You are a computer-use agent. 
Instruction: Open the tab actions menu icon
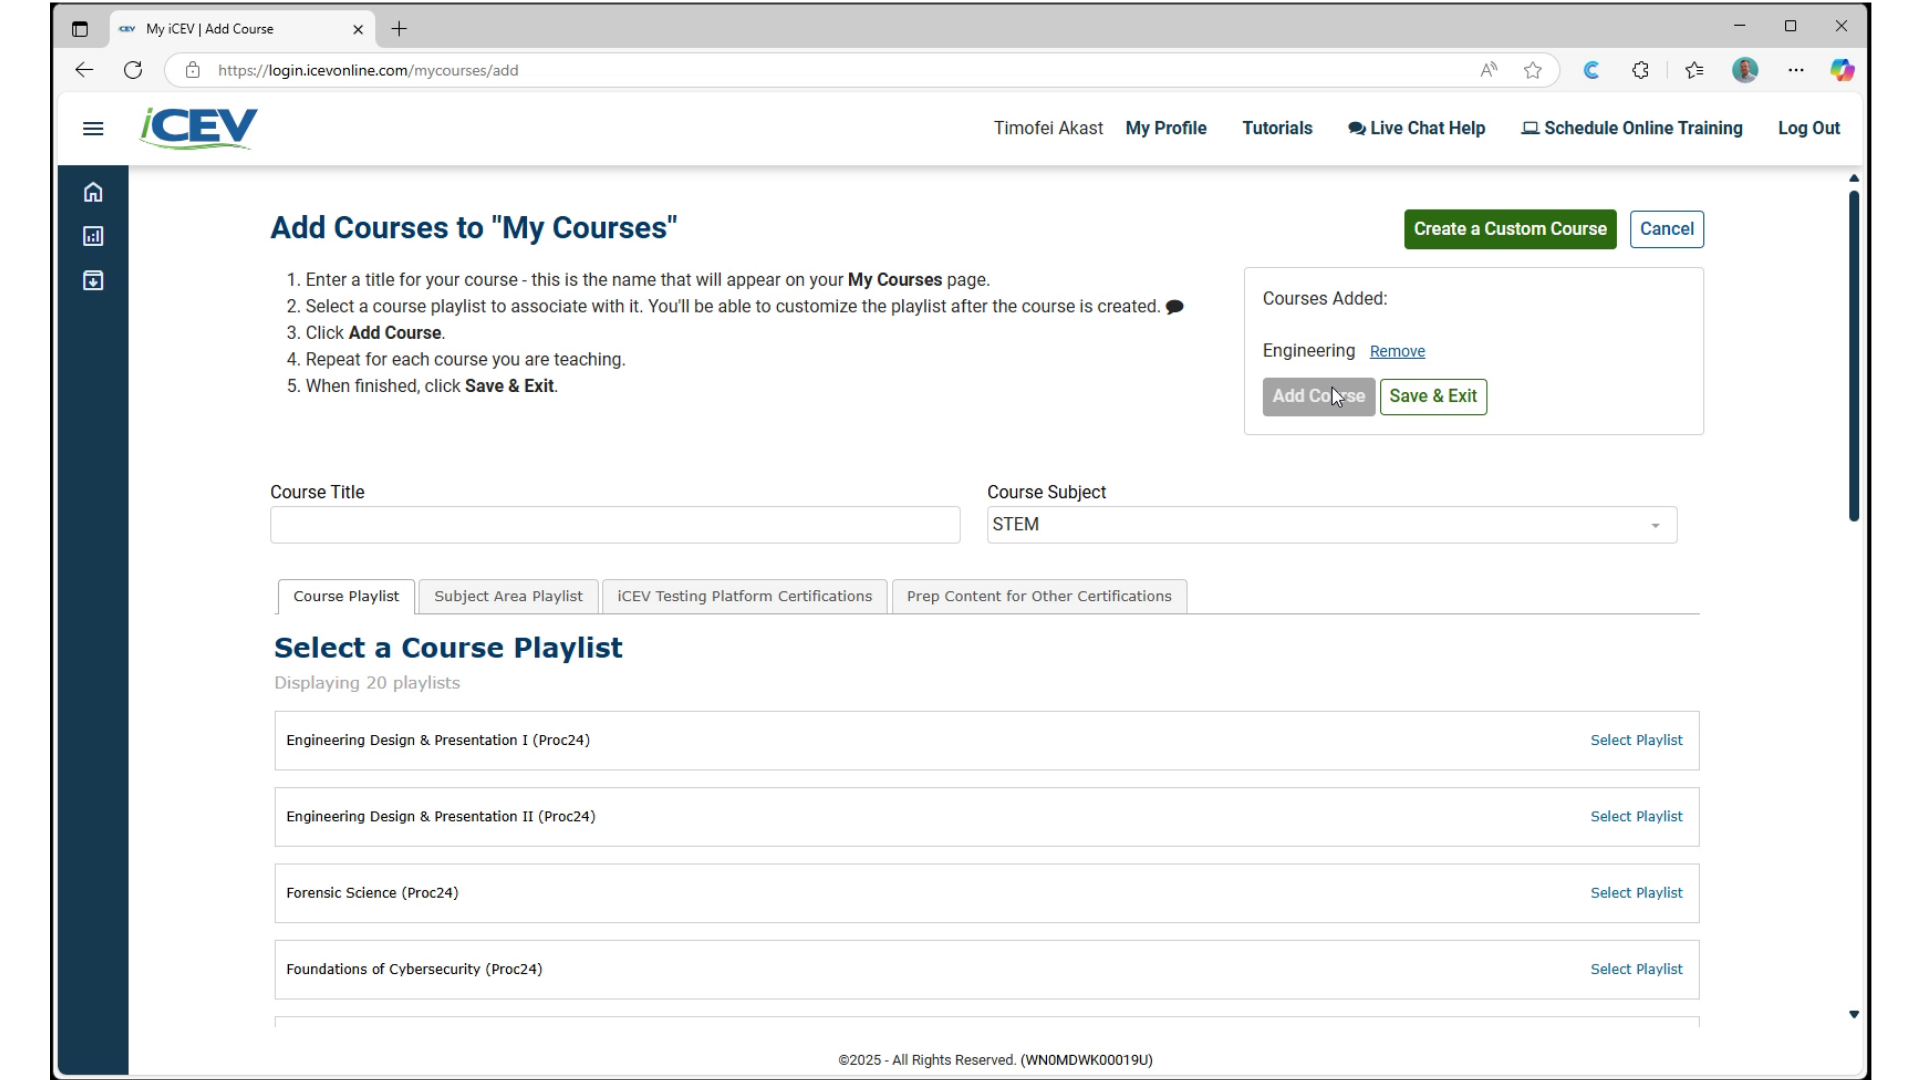80,29
